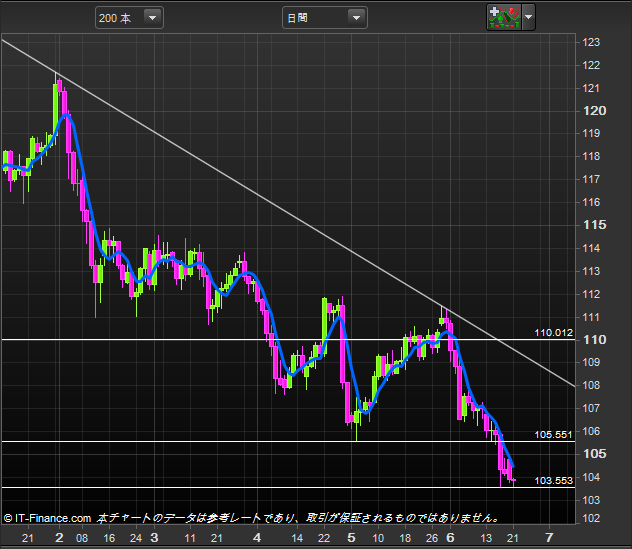Screen dimensions: 632x549
Task: Click month 3 label on time axis
Action: pos(154,537)
